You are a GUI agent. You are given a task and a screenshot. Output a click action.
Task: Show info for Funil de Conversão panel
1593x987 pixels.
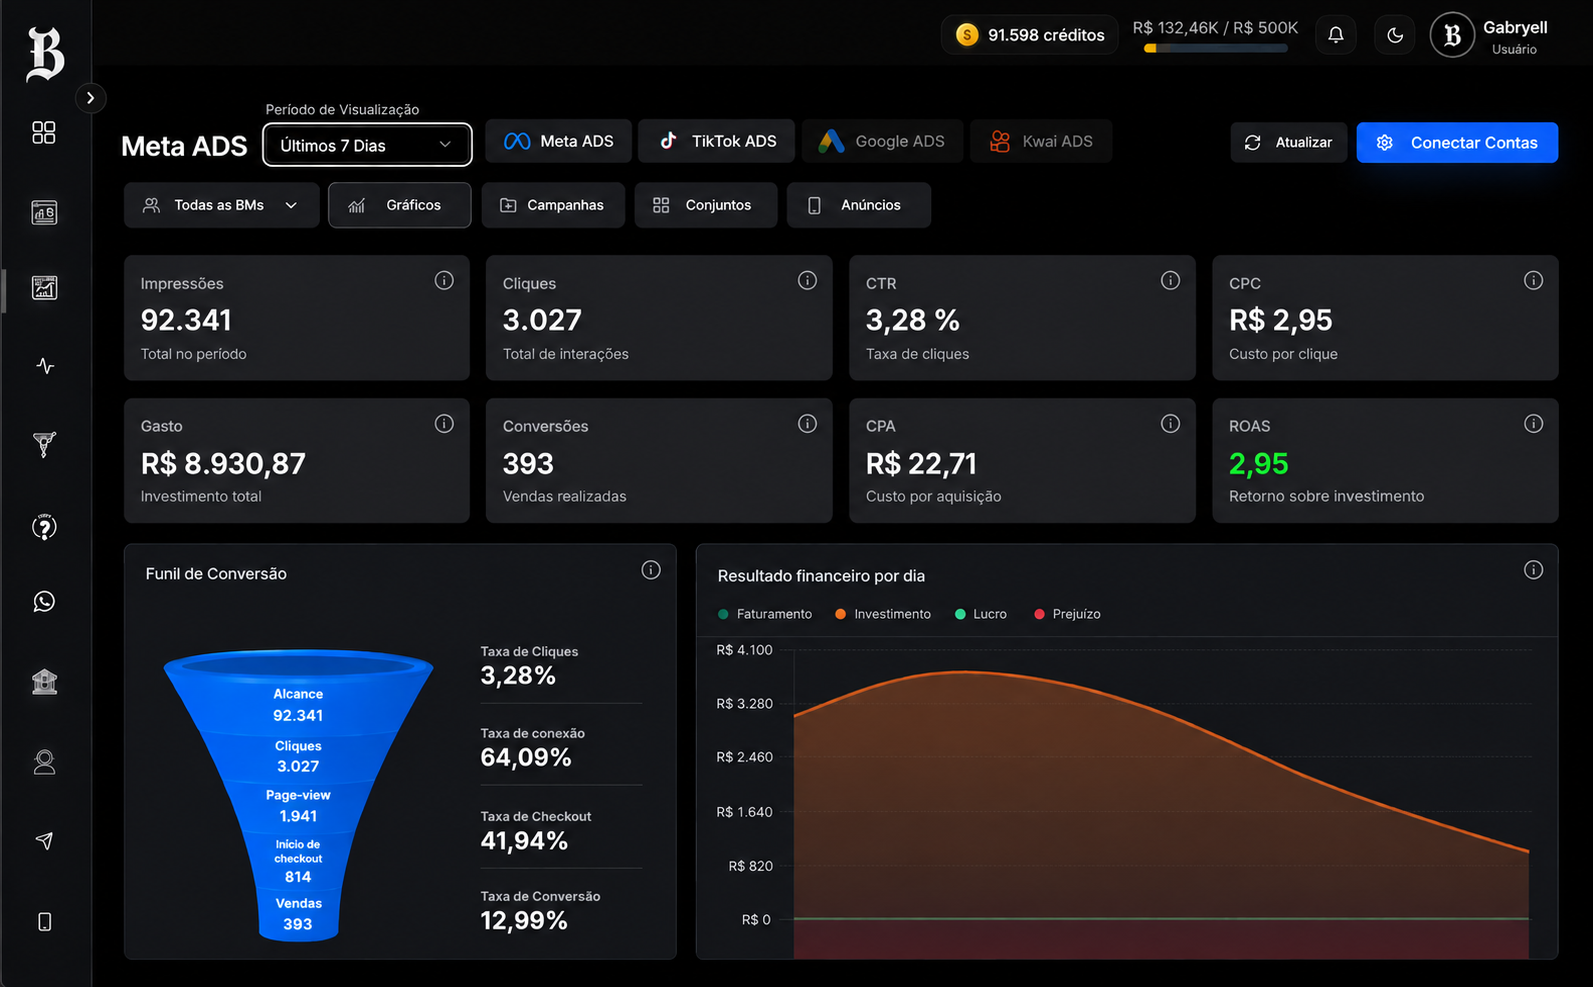(651, 570)
